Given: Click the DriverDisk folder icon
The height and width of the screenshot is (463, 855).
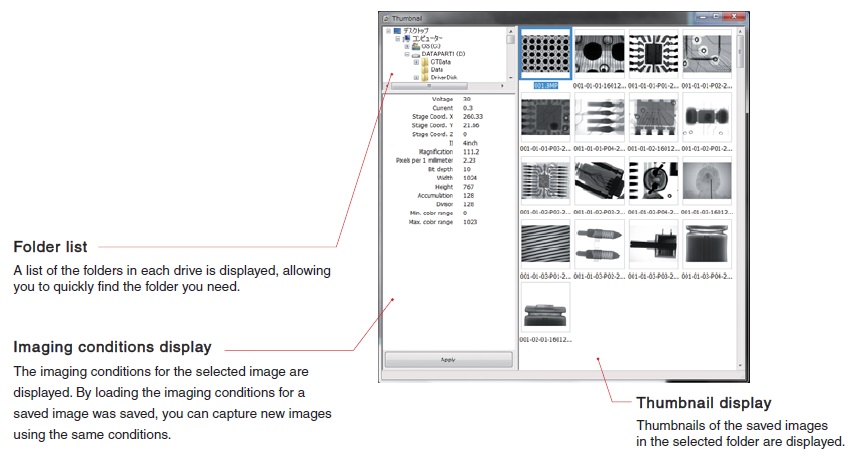Looking at the screenshot, I should coord(425,77).
